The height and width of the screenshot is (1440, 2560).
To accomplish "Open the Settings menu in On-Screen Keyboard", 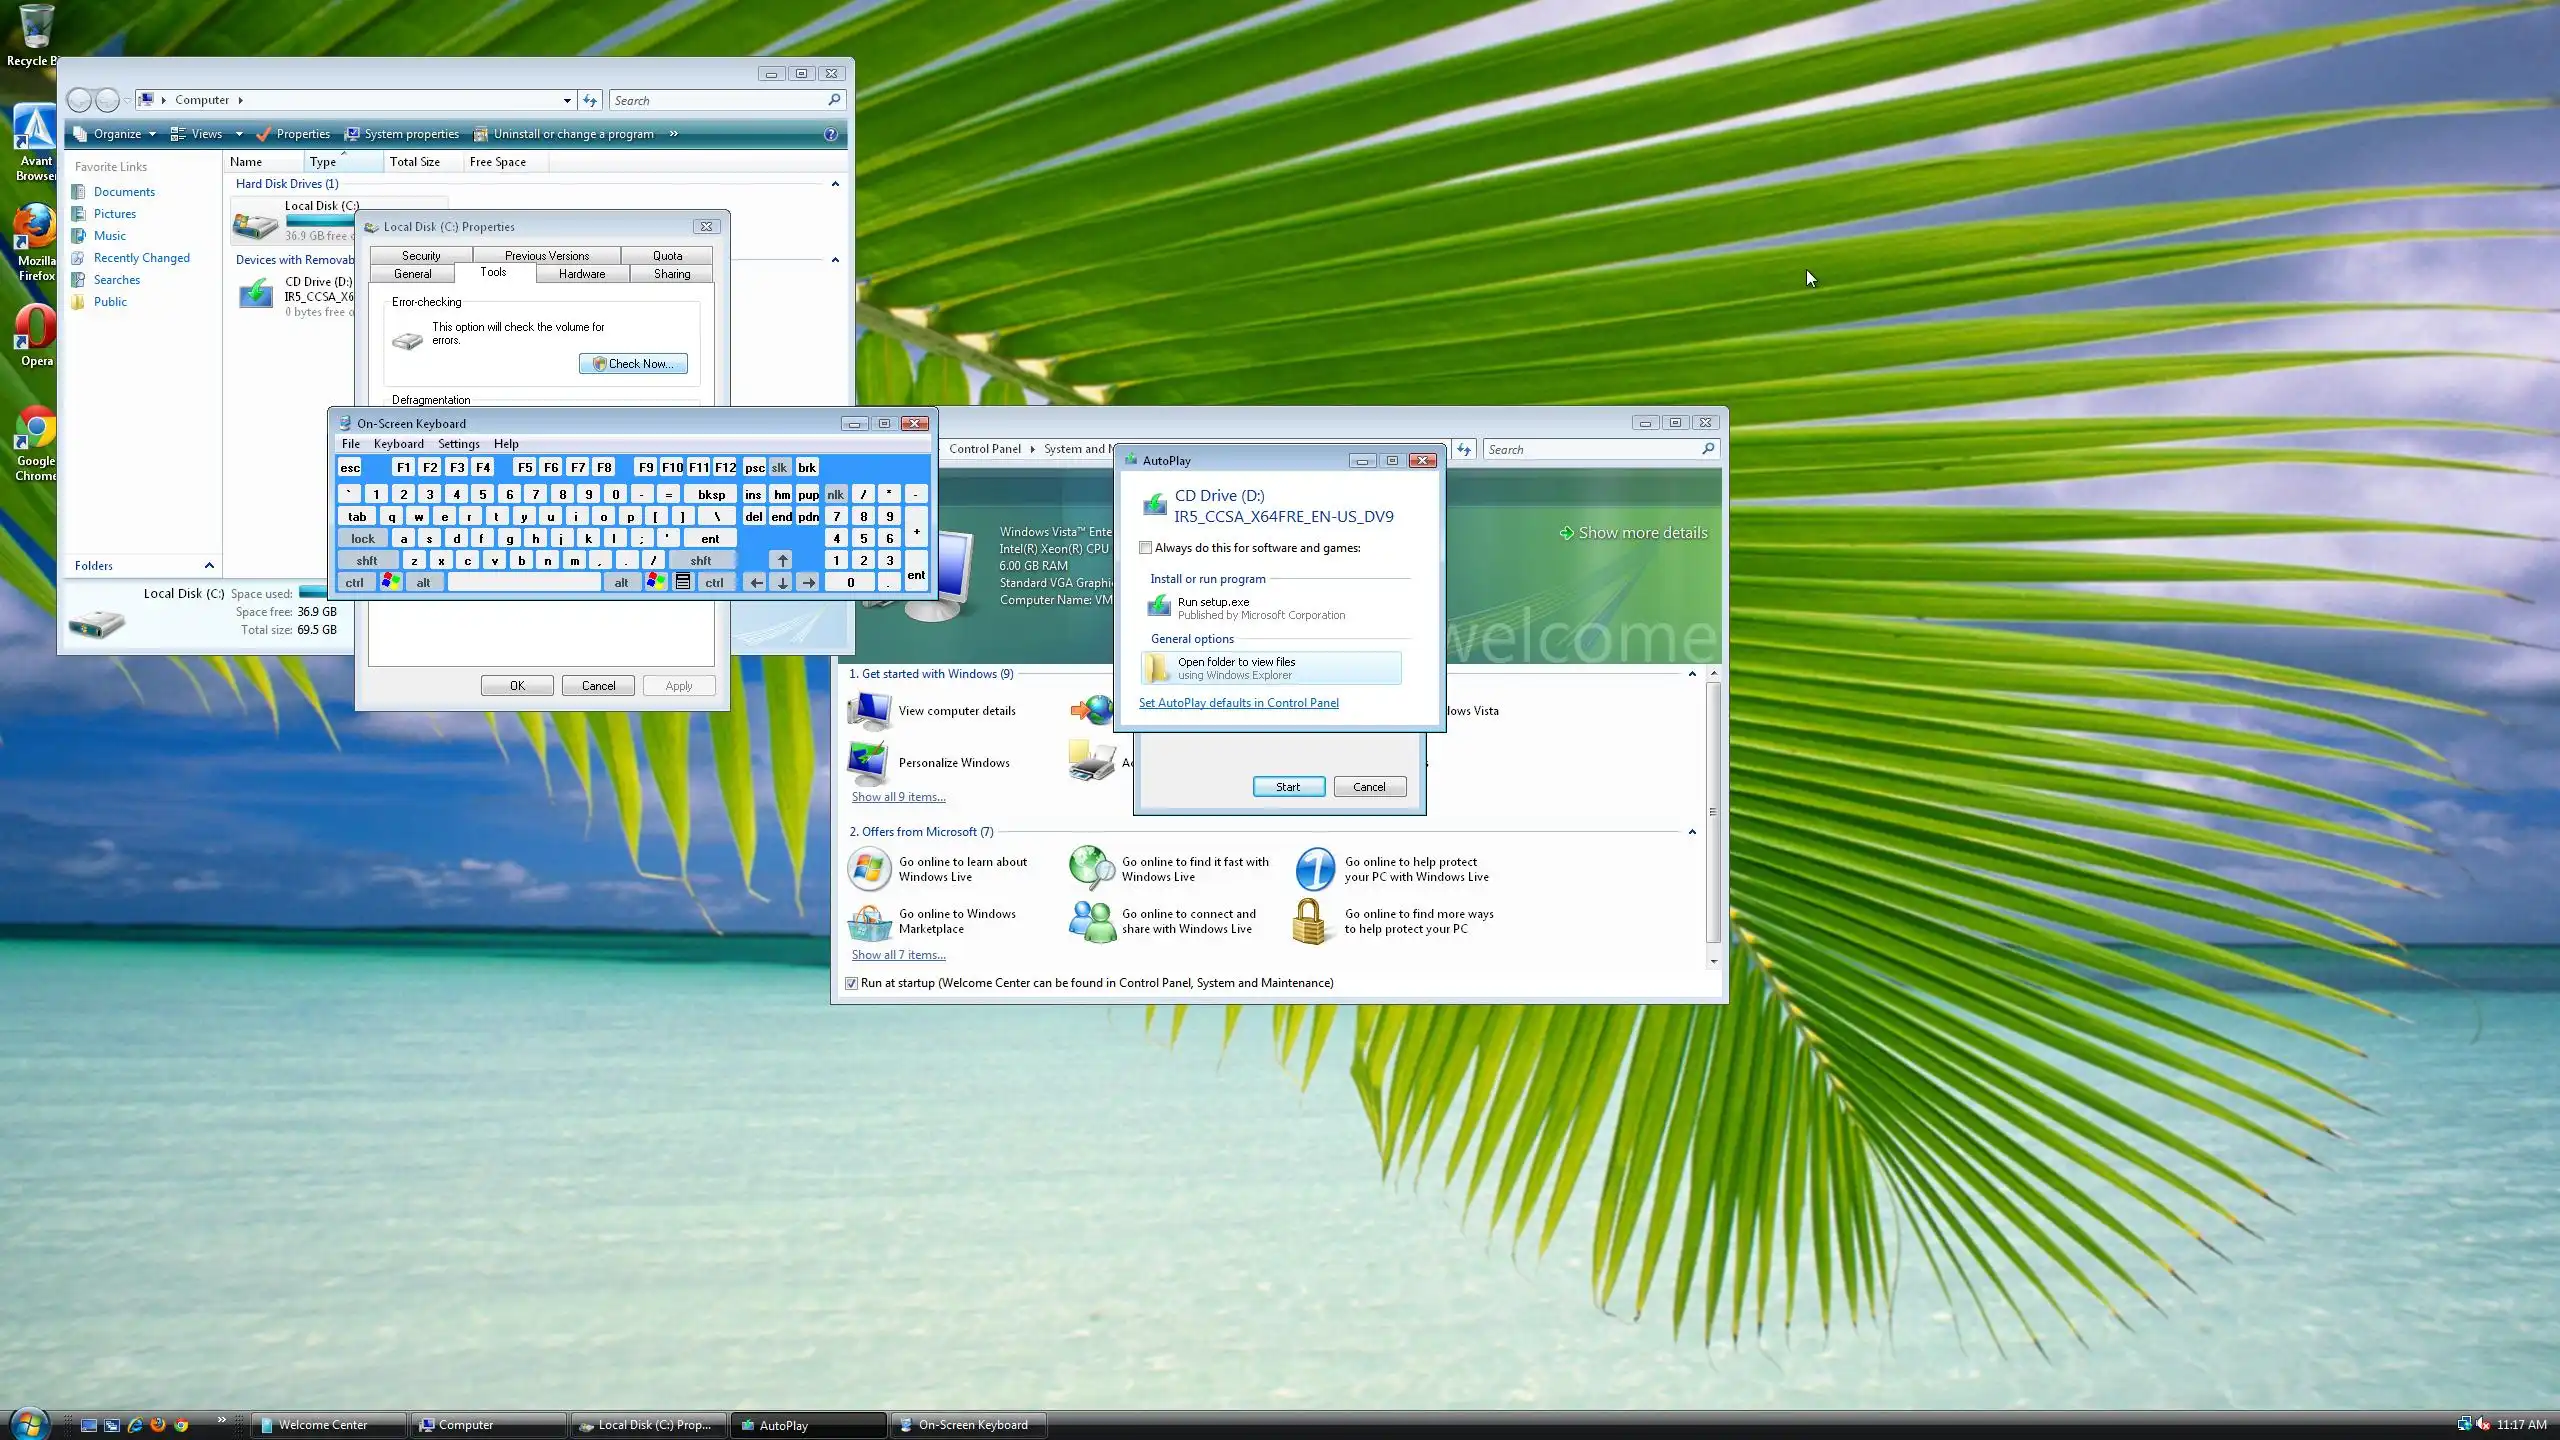I will pos(458,444).
